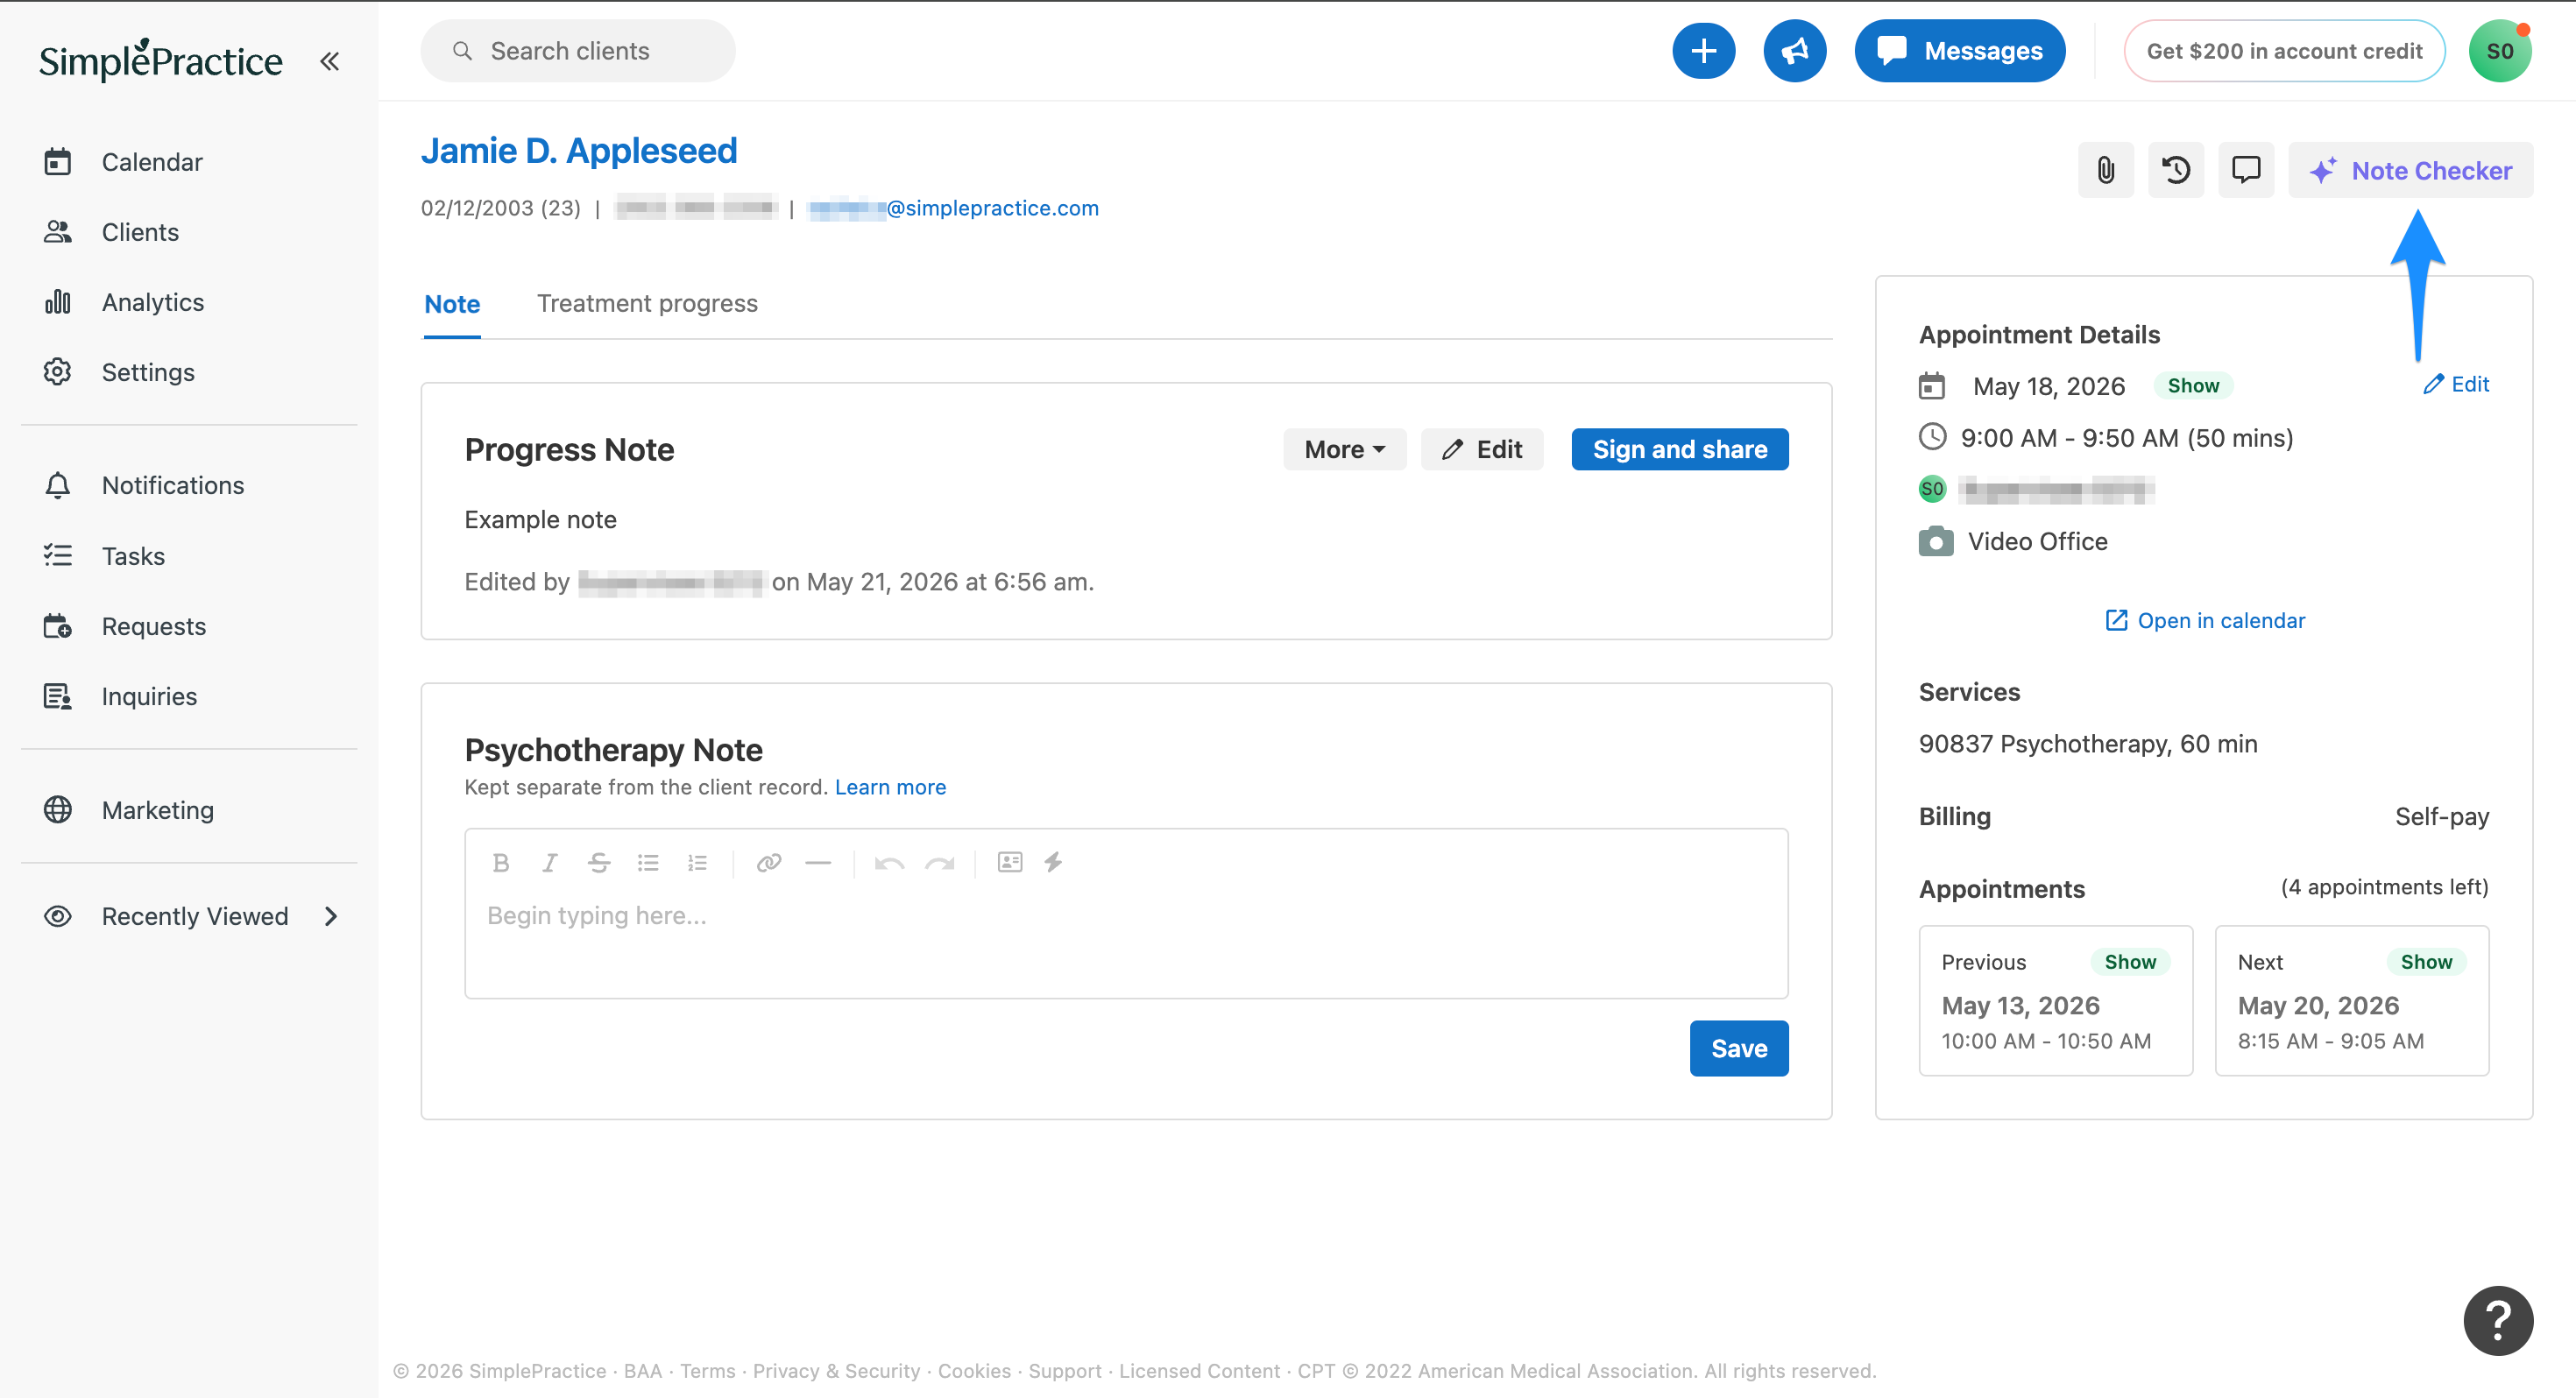Open Settings from the sidebar
The image size is (2576, 1398).
[148, 371]
